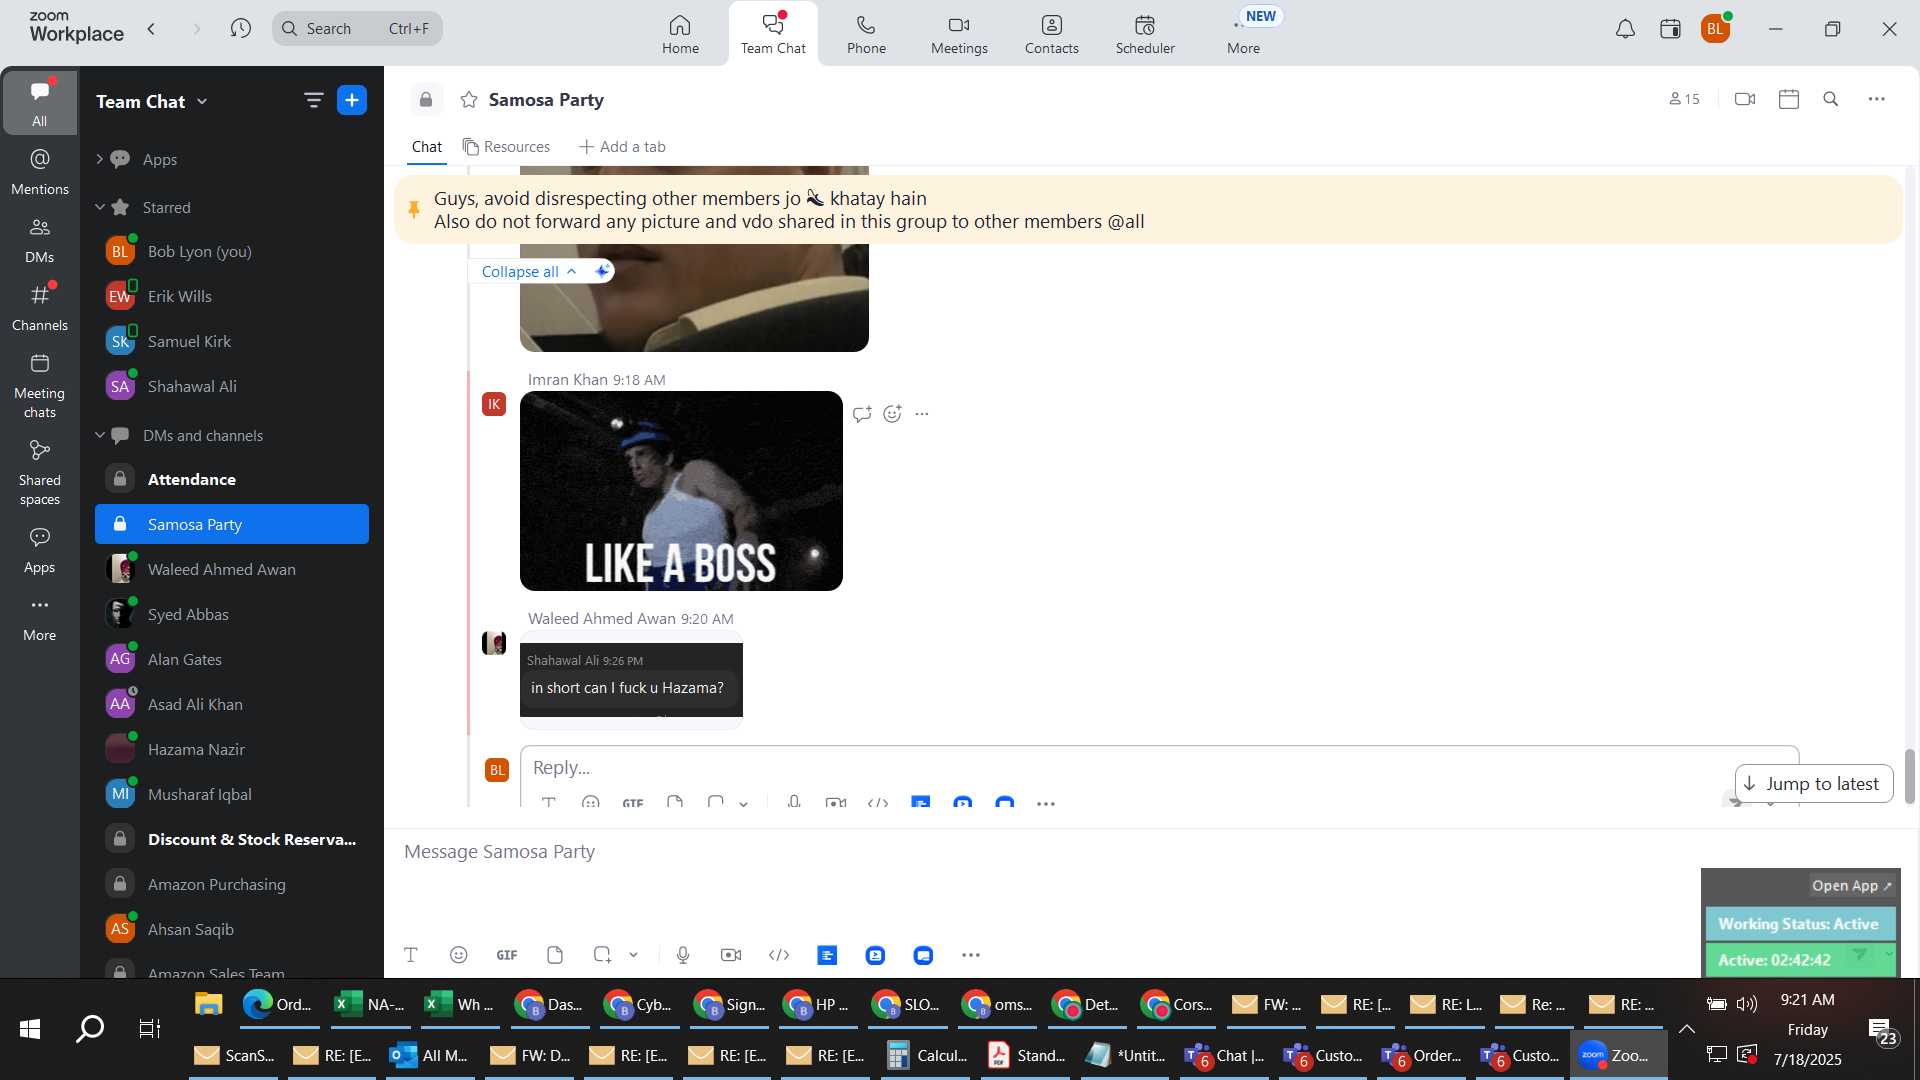This screenshot has height=1080, width=1920.
Task: Star the Samosa Party channel
Action: [469, 99]
